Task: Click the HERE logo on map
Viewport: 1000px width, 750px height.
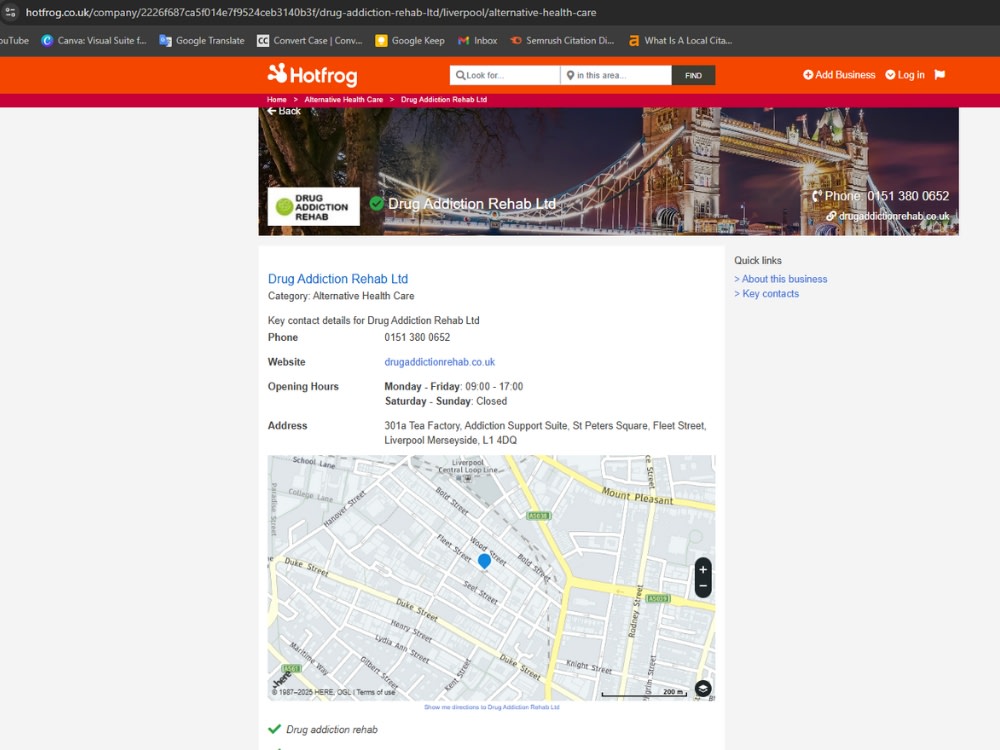Action: 283,679
